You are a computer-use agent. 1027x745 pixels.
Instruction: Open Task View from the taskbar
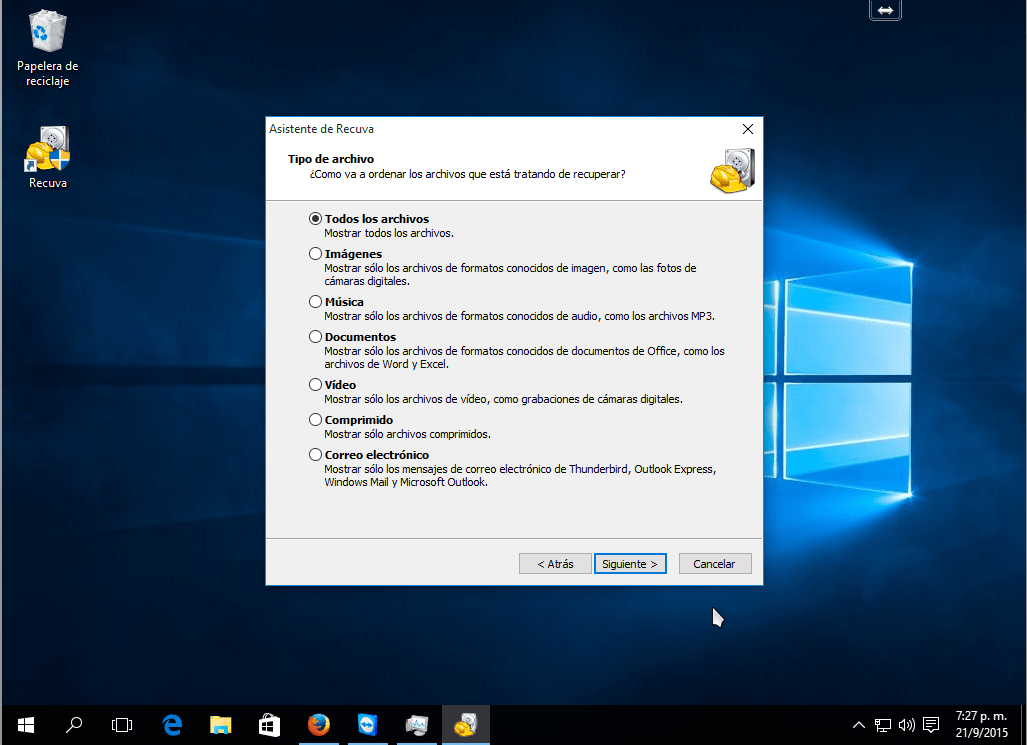click(122, 725)
